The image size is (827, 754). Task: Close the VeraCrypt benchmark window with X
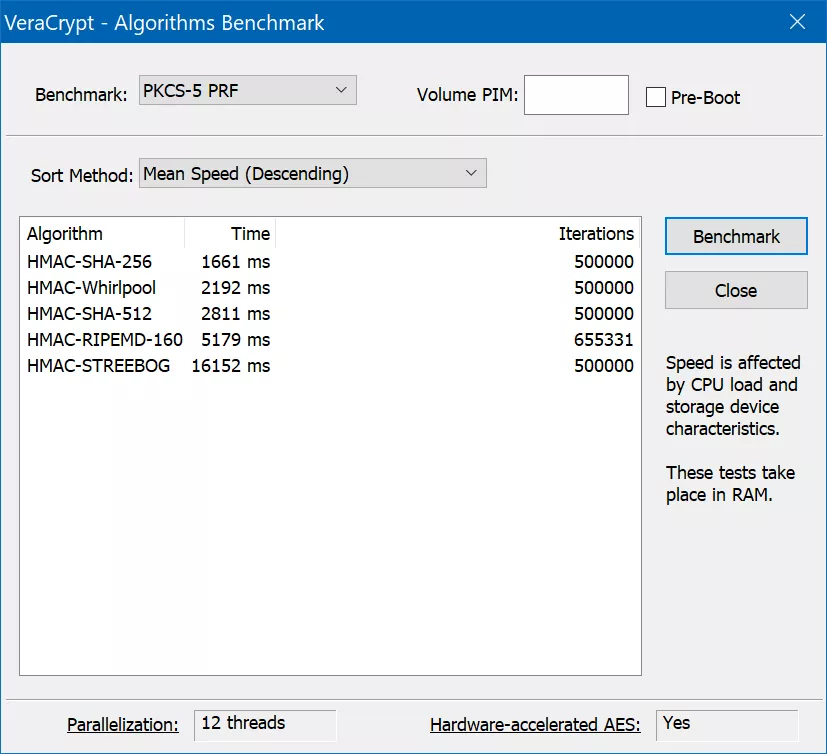coord(797,22)
